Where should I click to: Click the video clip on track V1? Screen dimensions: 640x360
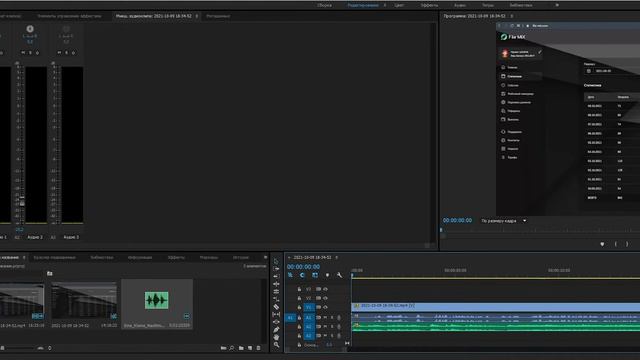pyautogui.click(x=496, y=307)
